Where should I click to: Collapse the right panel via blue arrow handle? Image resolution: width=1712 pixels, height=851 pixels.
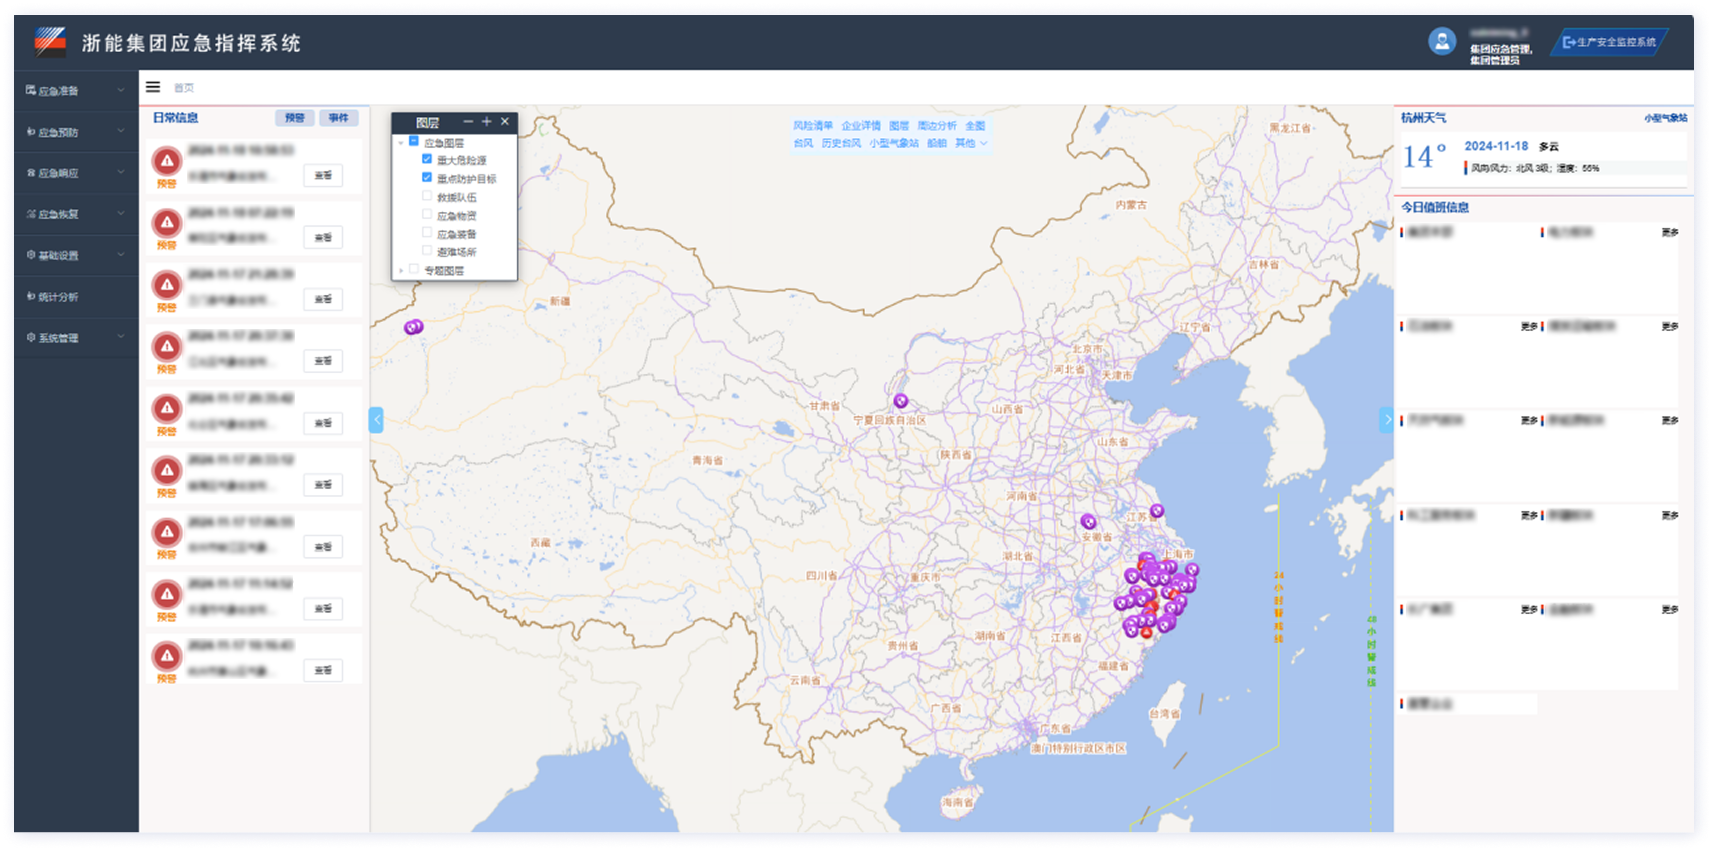(x=1386, y=420)
